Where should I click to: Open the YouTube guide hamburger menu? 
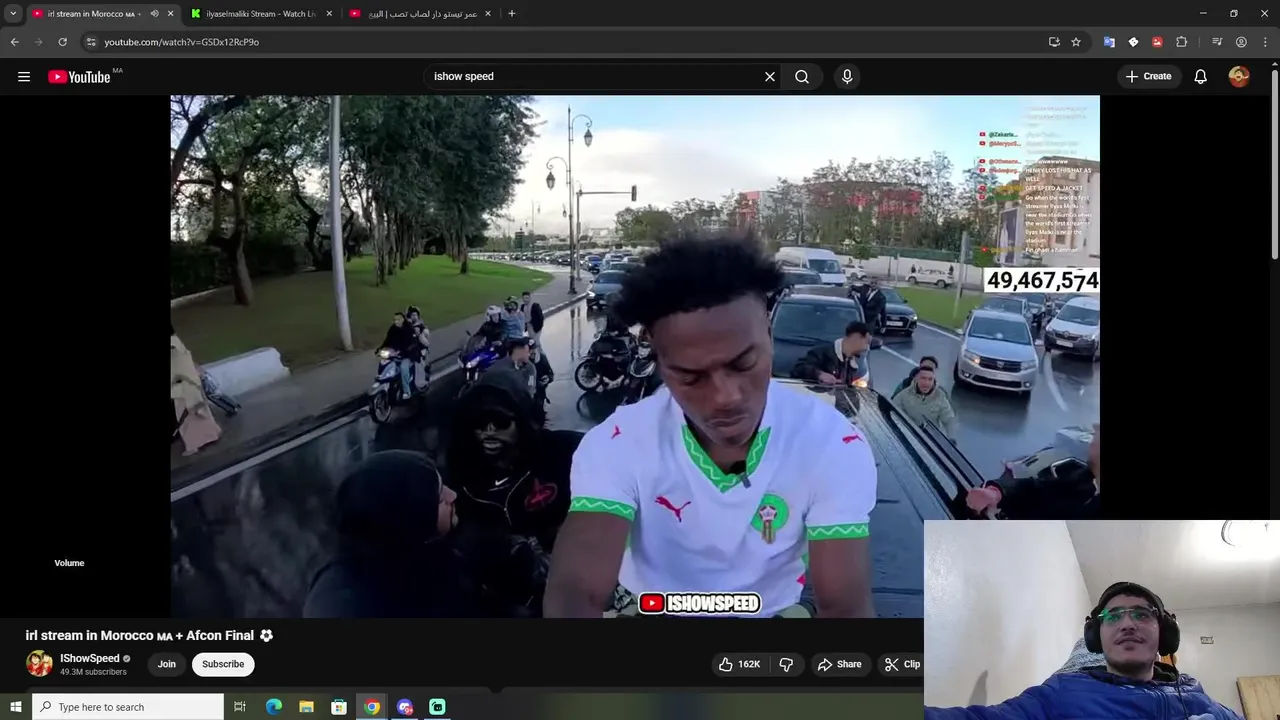24,76
